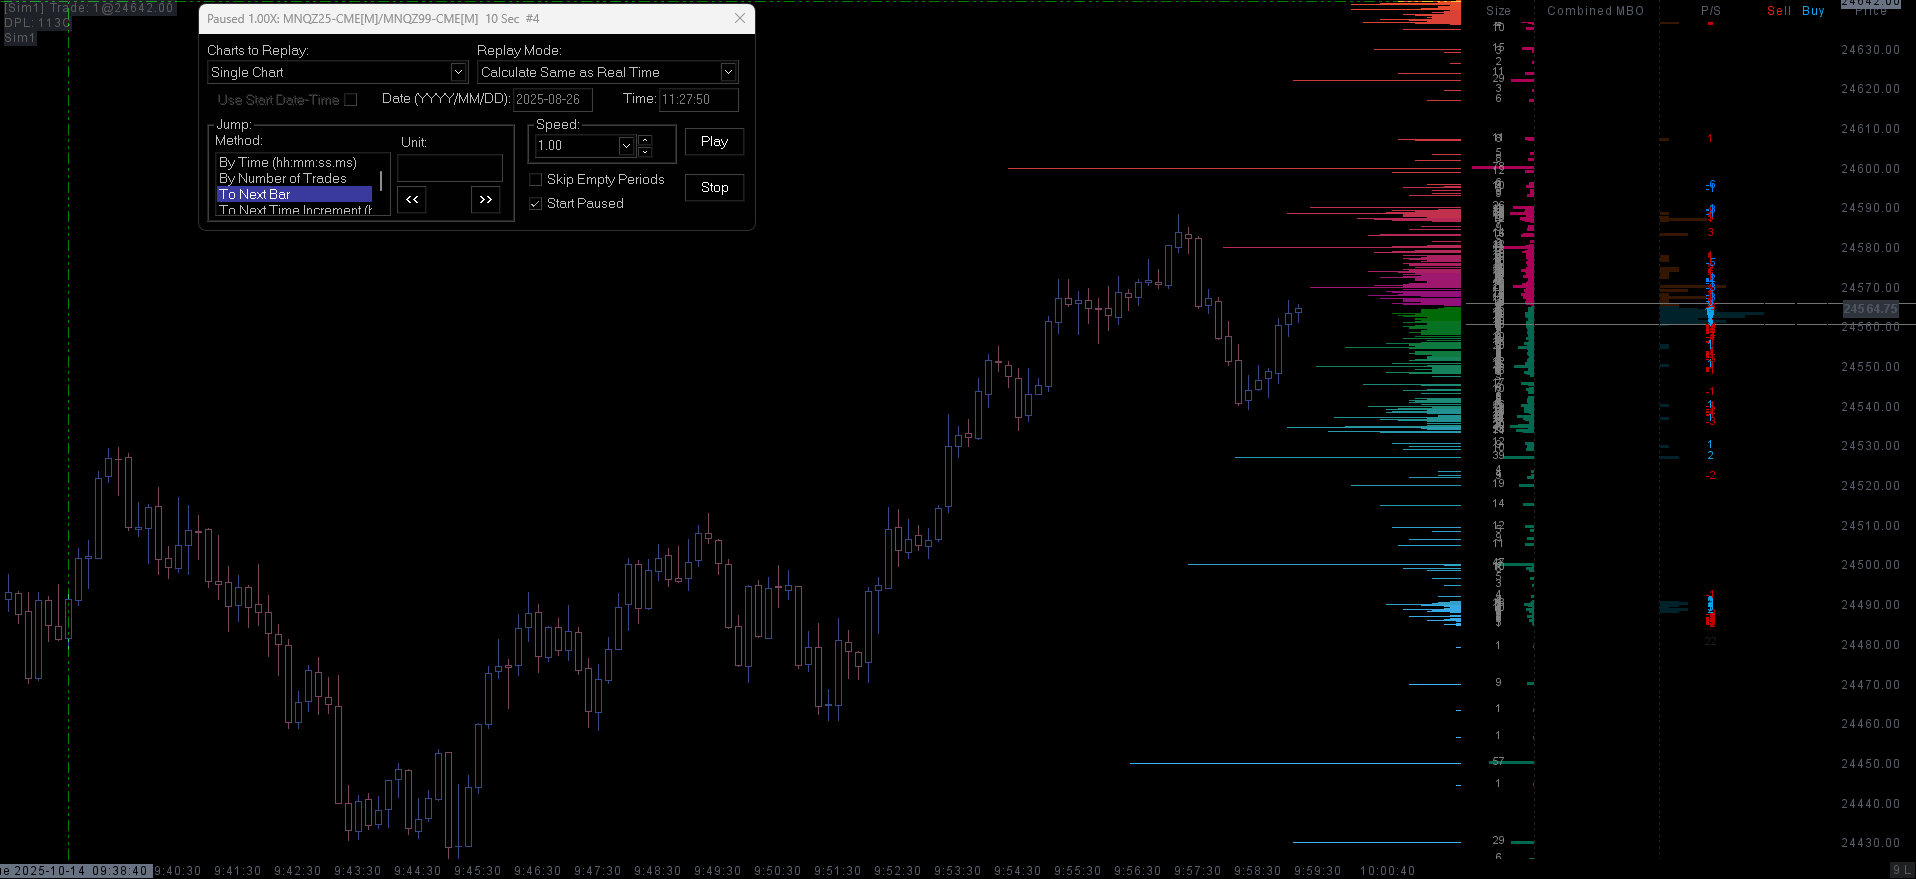Open the Speed value dropdown
This screenshot has width=1916, height=879.
(626, 146)
